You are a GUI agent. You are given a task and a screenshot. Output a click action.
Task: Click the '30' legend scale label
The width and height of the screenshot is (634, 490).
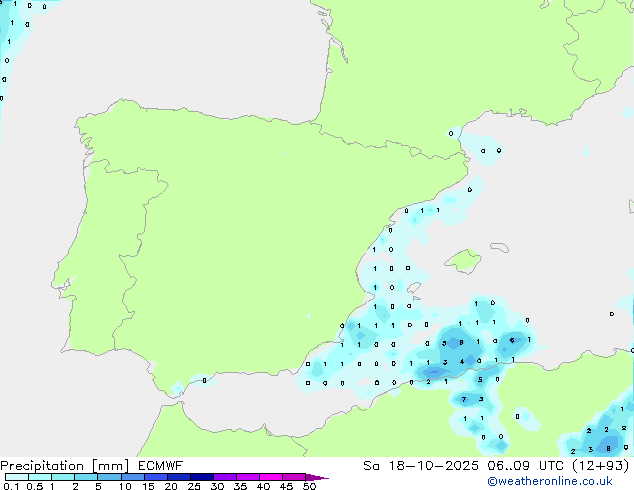217,486
